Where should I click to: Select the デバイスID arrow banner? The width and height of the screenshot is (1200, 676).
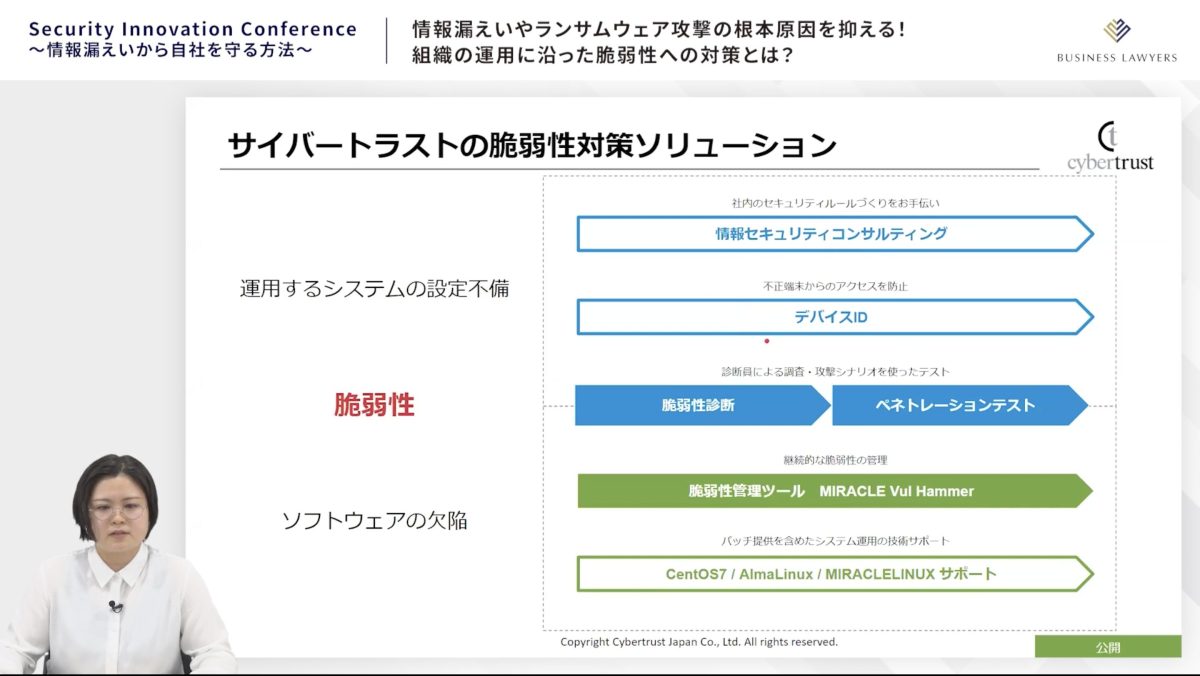click(835, 317)
